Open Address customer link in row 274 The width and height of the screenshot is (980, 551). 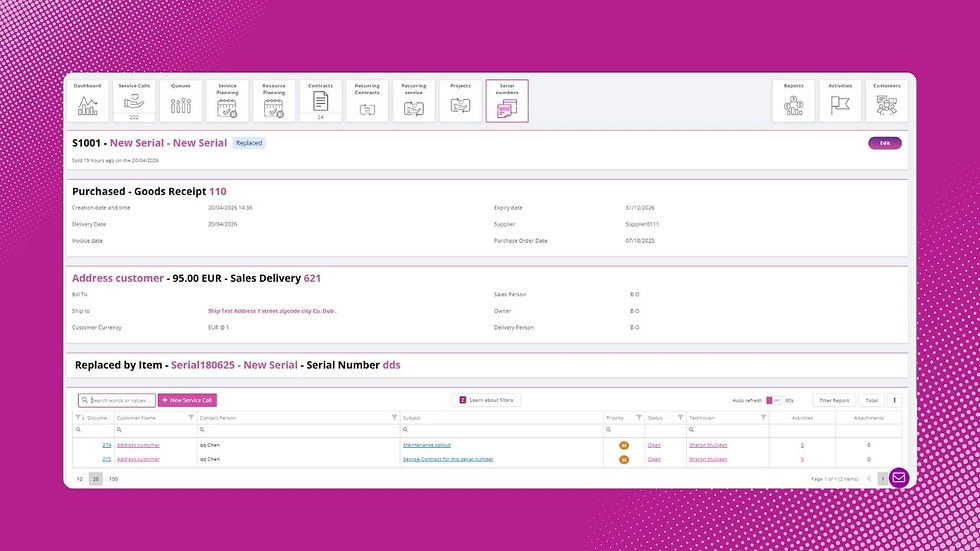(138, 445)
